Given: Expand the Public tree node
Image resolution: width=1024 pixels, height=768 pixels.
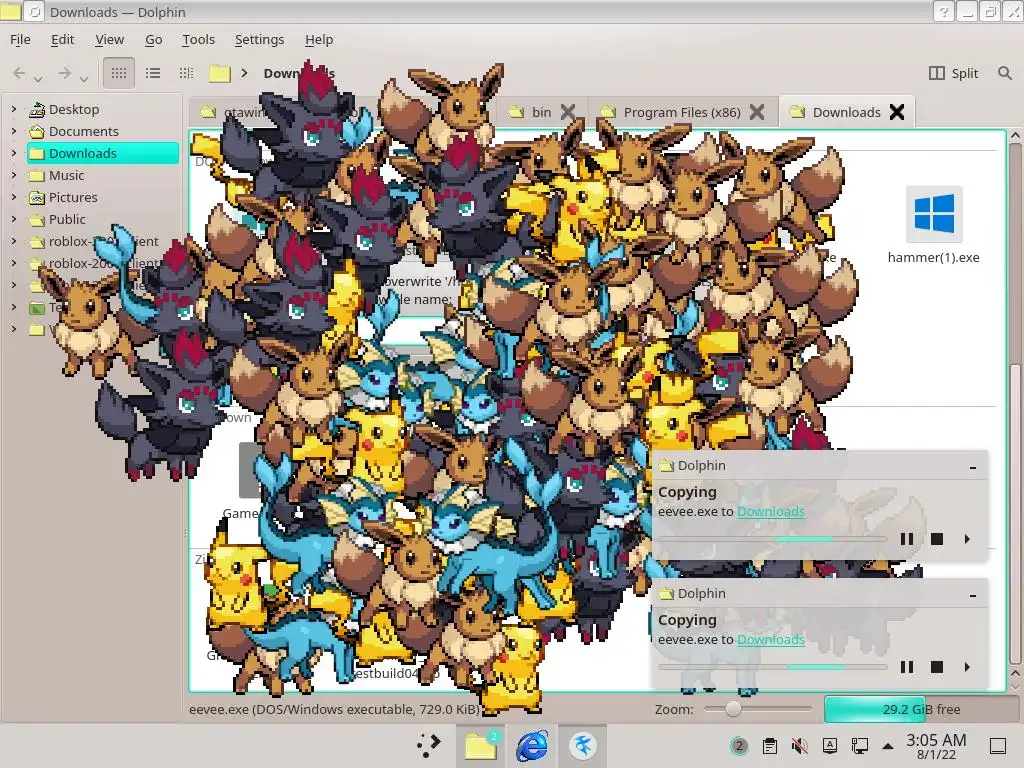Looking at the screenshot, I should pos(14,219).
